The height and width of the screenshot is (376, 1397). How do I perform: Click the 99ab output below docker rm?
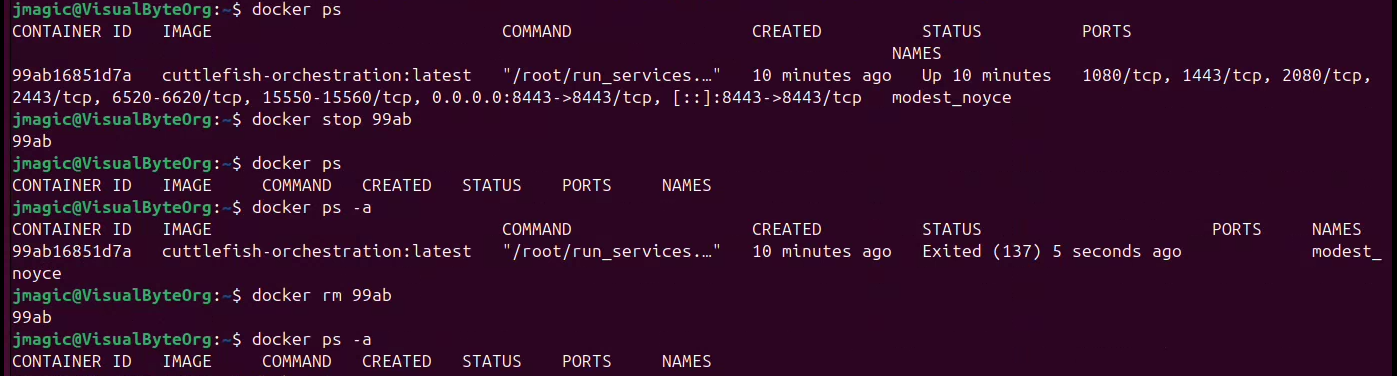pyautogui.click(x=31, y=318)
